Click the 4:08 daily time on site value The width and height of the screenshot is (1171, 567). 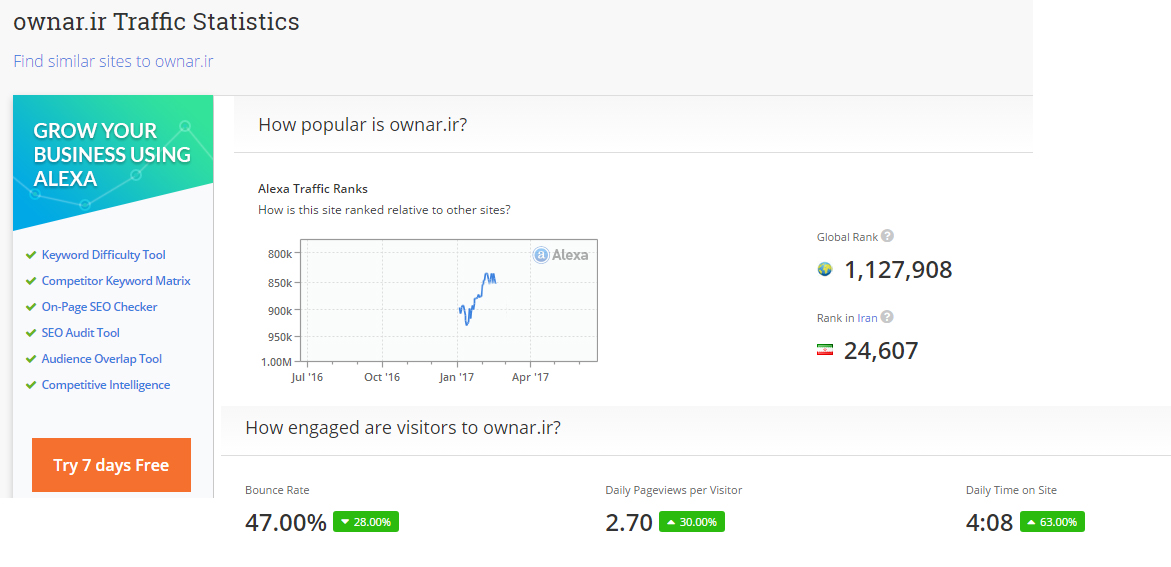pos(990,522)
